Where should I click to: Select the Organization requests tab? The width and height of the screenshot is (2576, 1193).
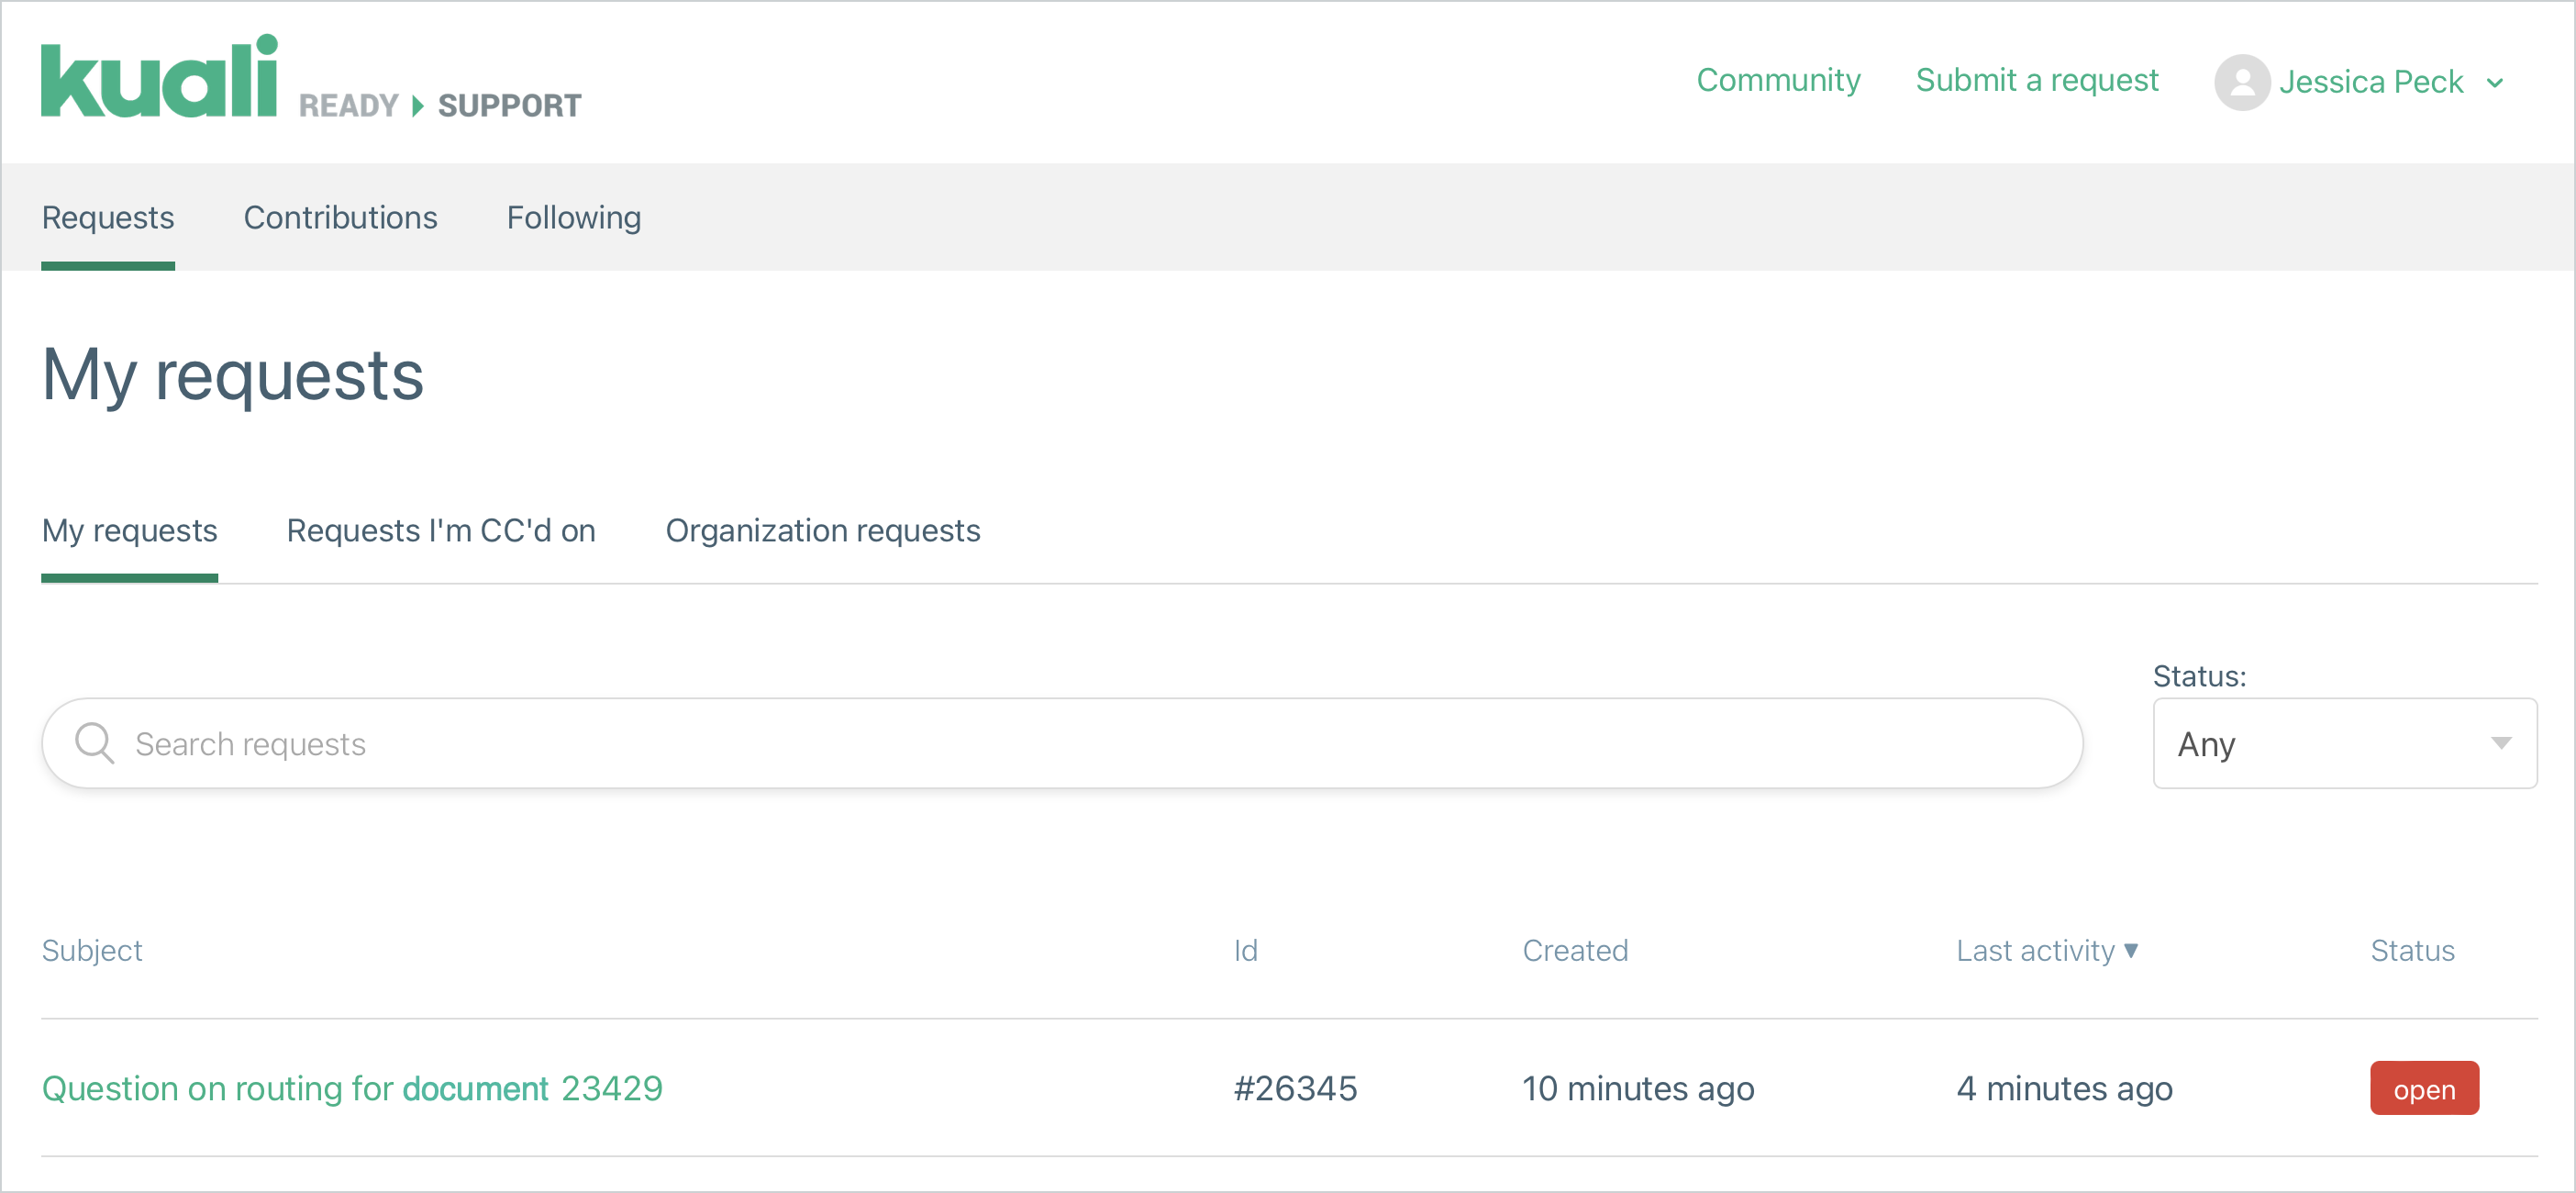(x=822, y=531)
